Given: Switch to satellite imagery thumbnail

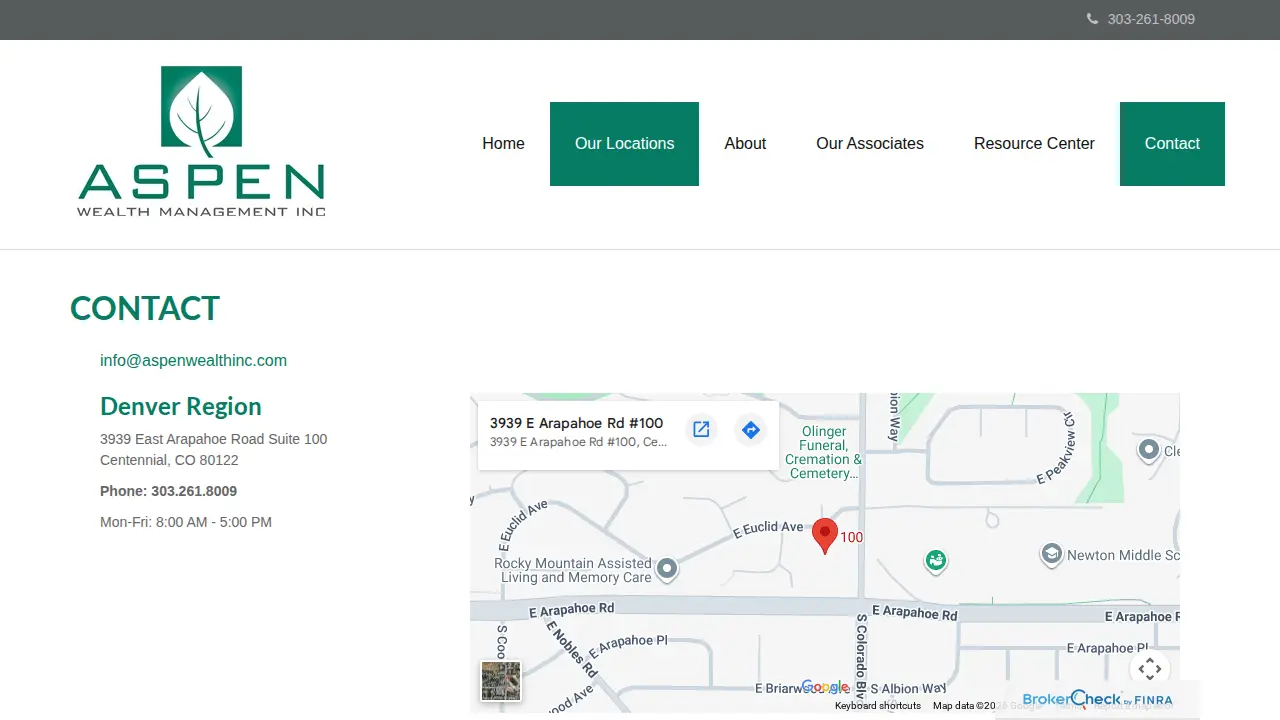Looking at the screenshot, I should (x=501, y=681).
